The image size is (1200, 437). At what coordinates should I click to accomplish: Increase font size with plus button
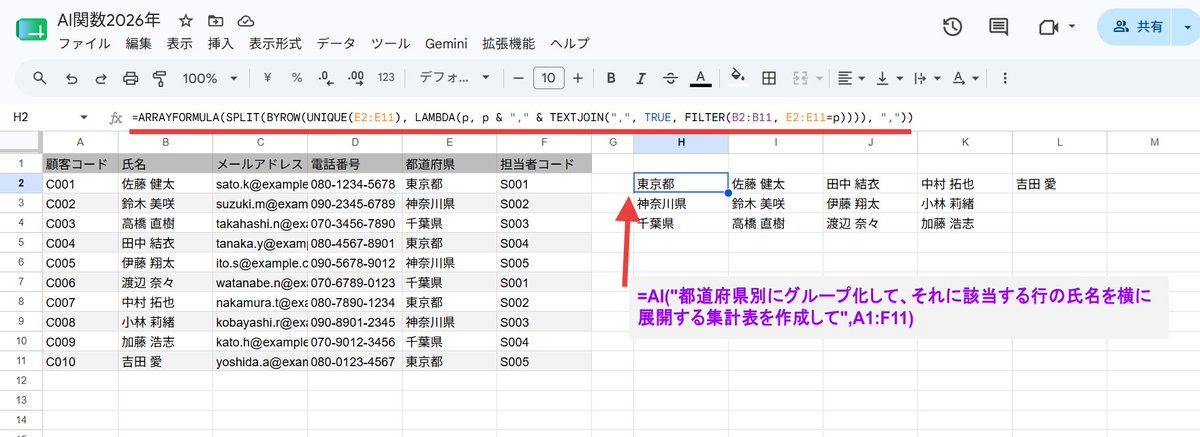pyautogui.click(x=578, y=78)
